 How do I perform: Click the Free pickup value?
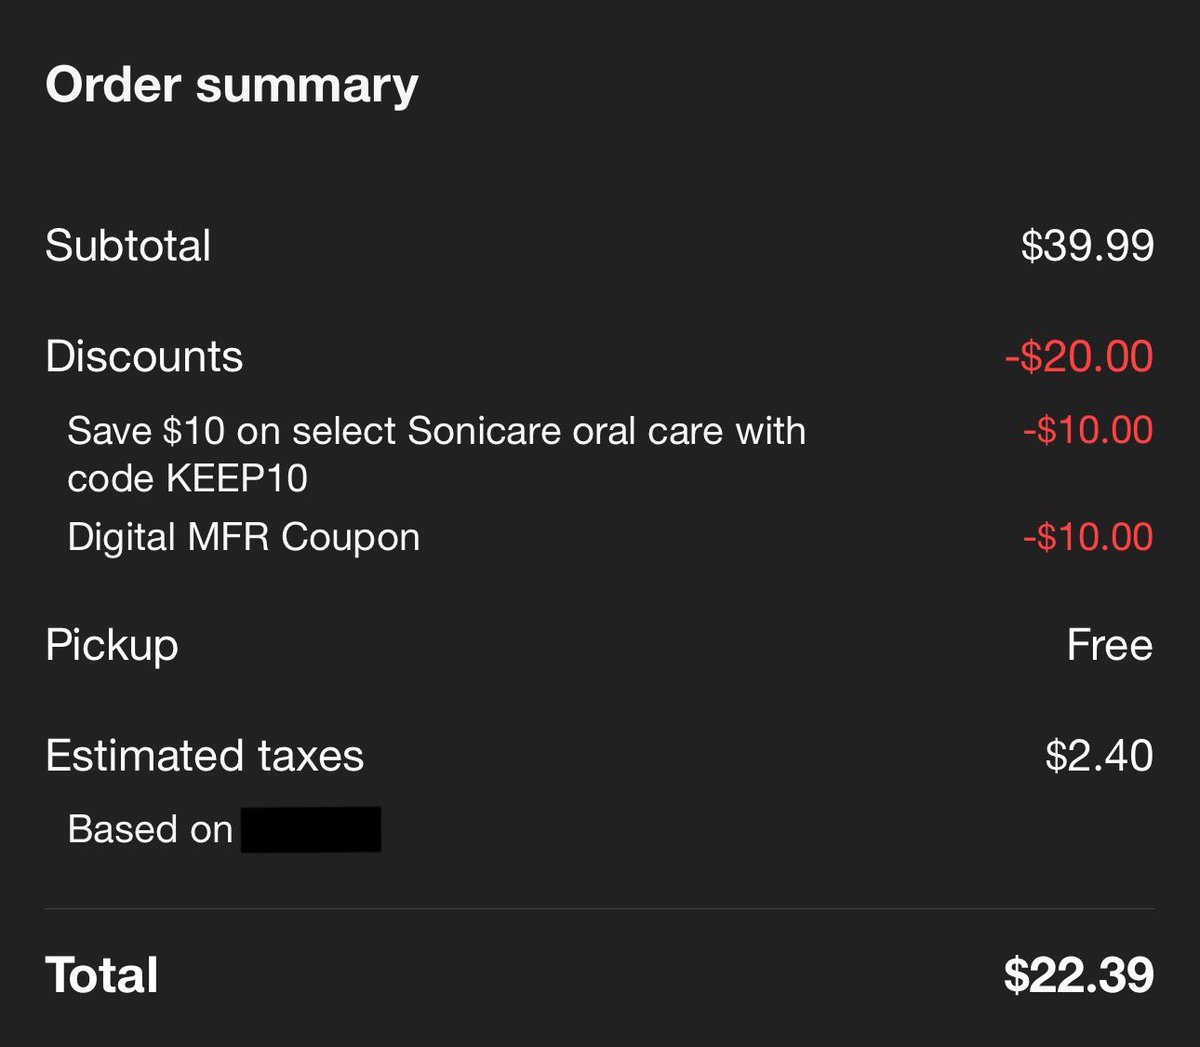click(1109, 646)
